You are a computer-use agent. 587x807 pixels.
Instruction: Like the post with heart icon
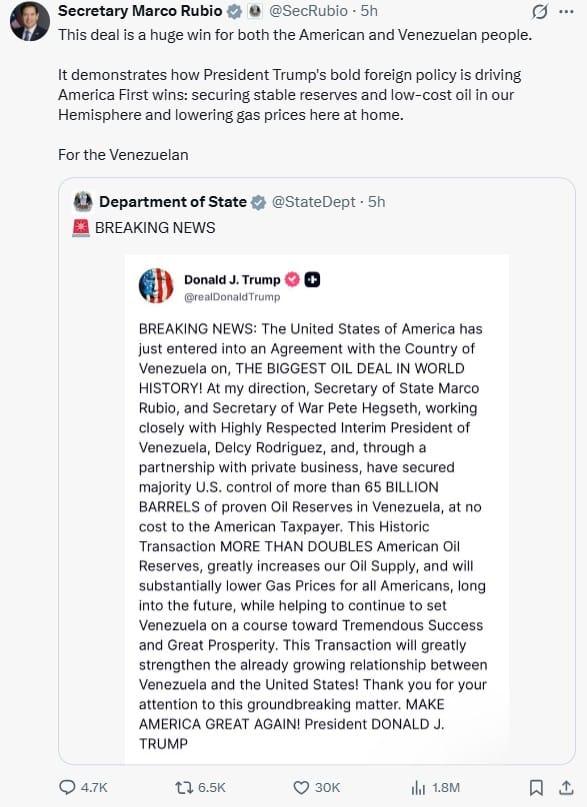(x=301, y=787)
